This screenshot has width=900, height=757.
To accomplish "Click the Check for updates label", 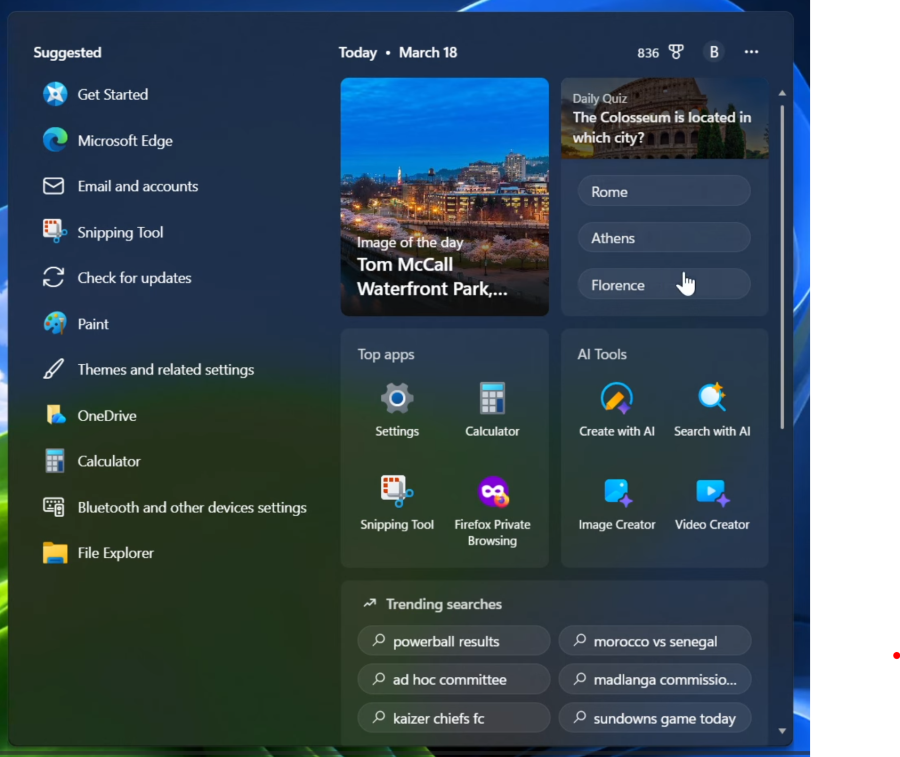I will point(134,278).
